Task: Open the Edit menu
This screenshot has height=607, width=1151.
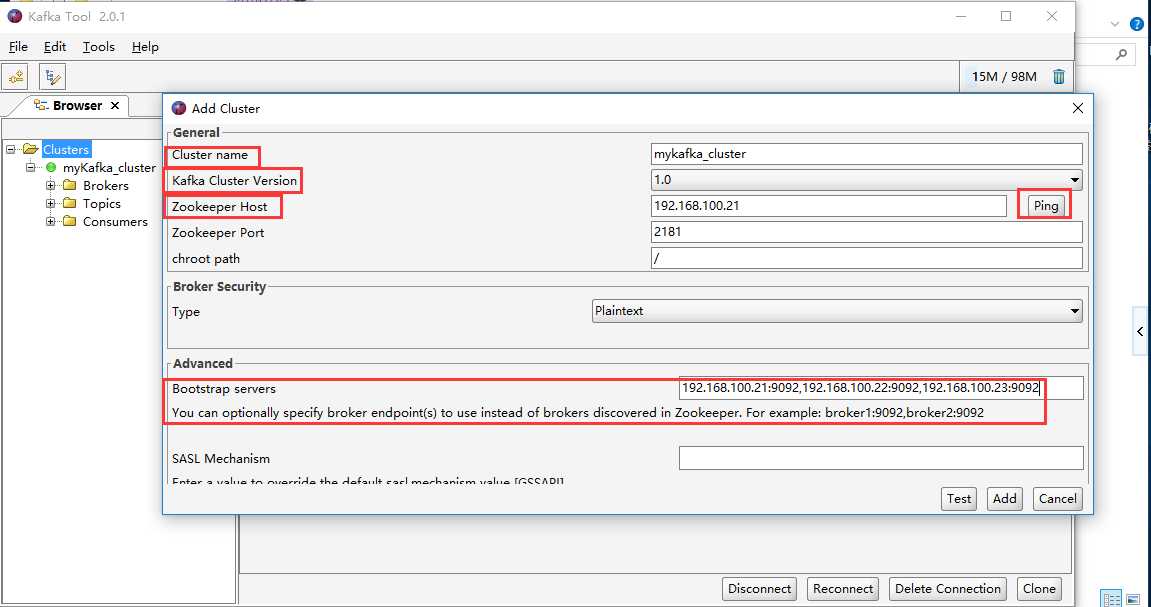Action: [55, 47]
